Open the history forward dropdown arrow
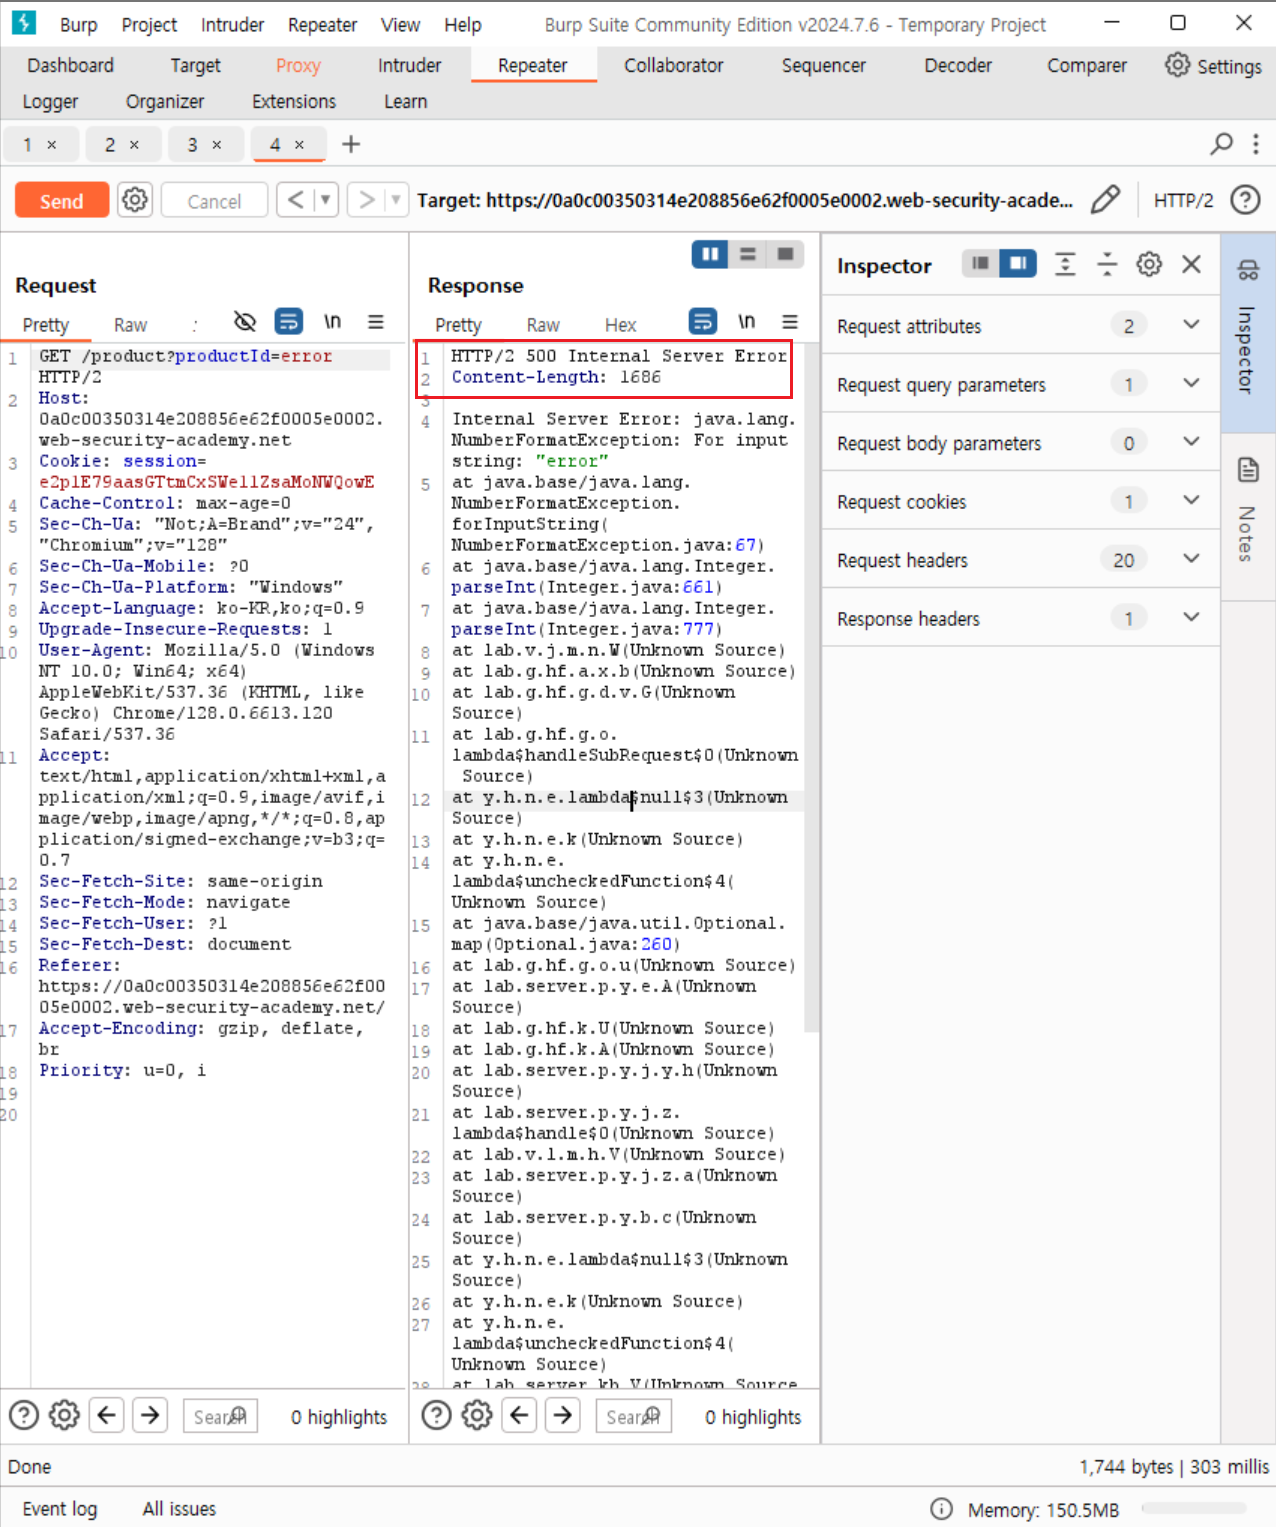 tap(396, 200)
